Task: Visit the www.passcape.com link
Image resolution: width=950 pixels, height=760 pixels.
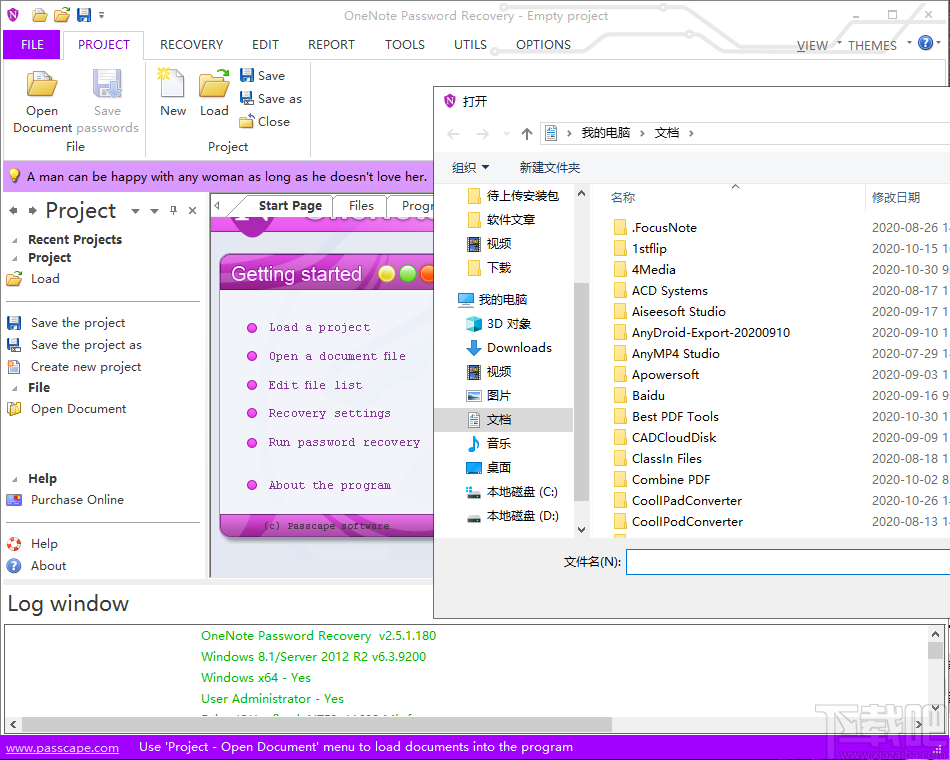Action: tap(62, 747)
